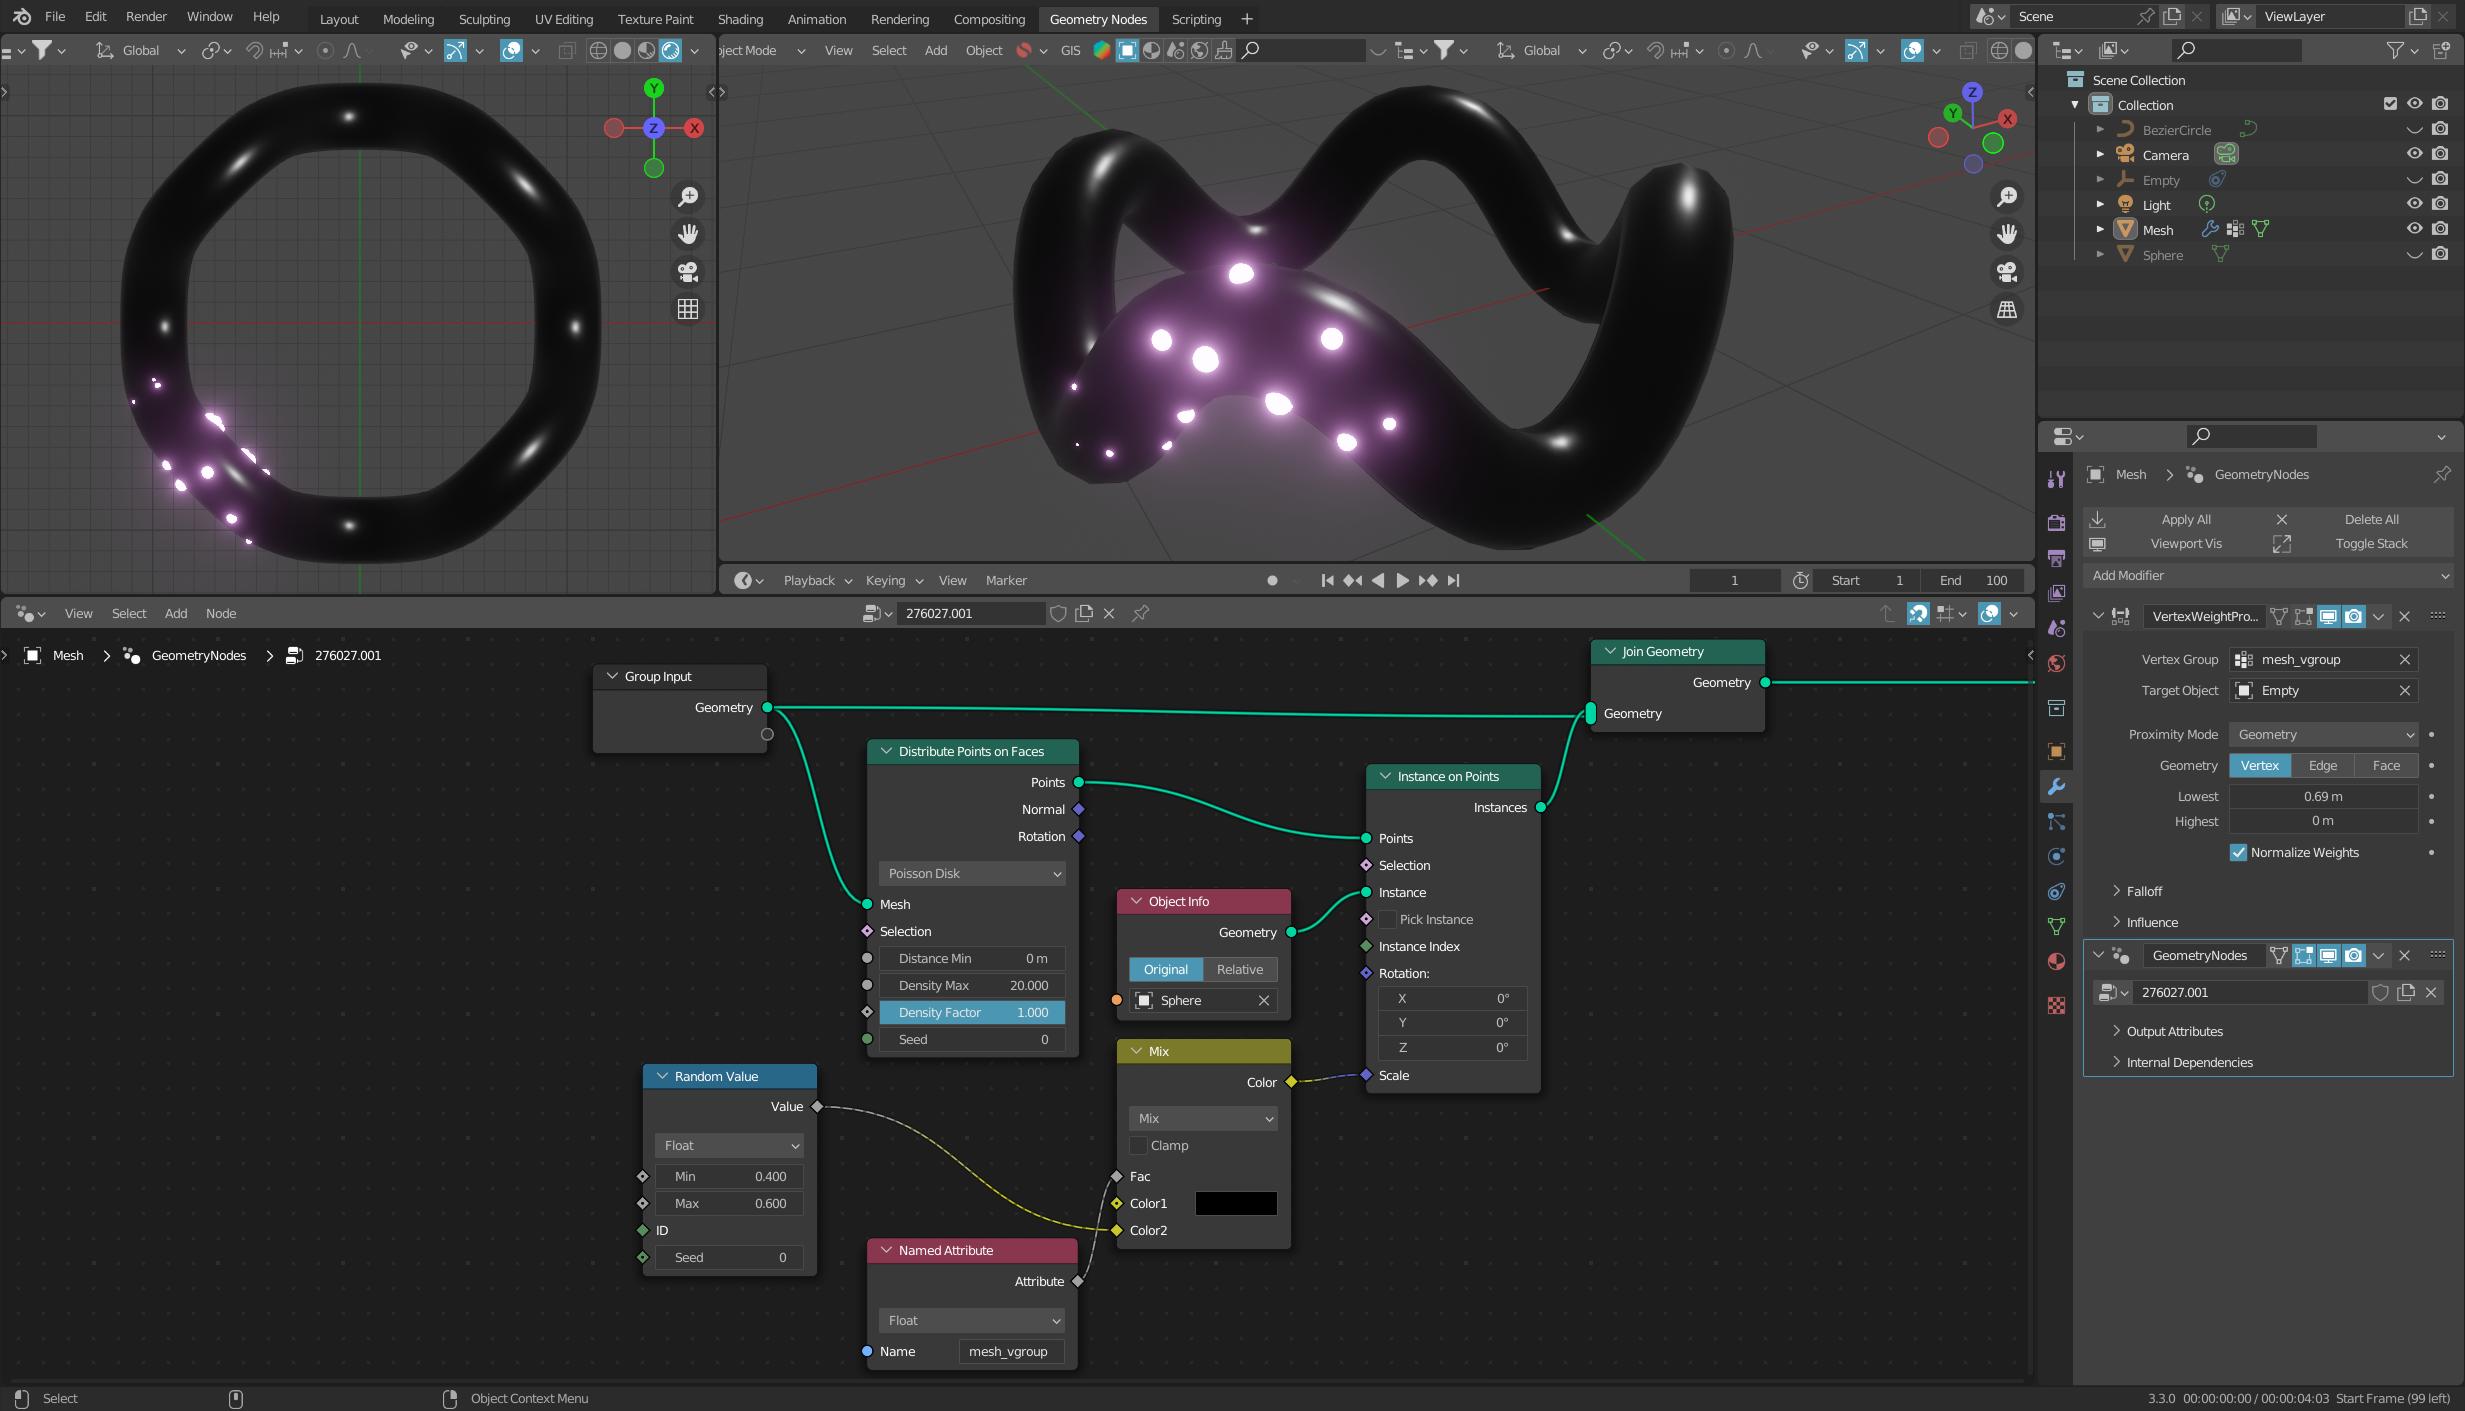
Task: Open the Modifier properties wrench tab
Action: point(2056,787)
